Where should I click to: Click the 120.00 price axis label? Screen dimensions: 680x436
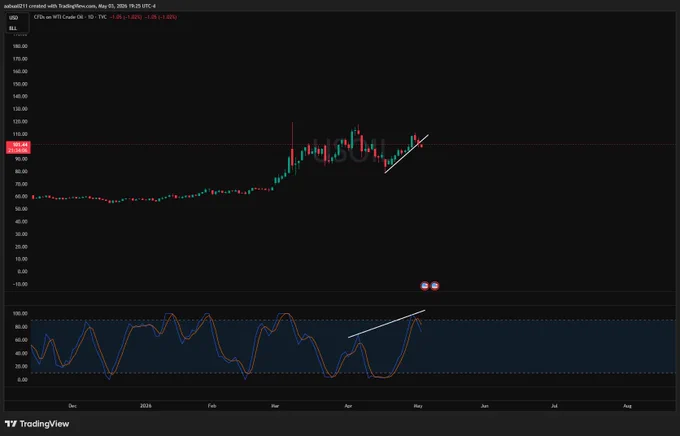(x=20, y=121)
